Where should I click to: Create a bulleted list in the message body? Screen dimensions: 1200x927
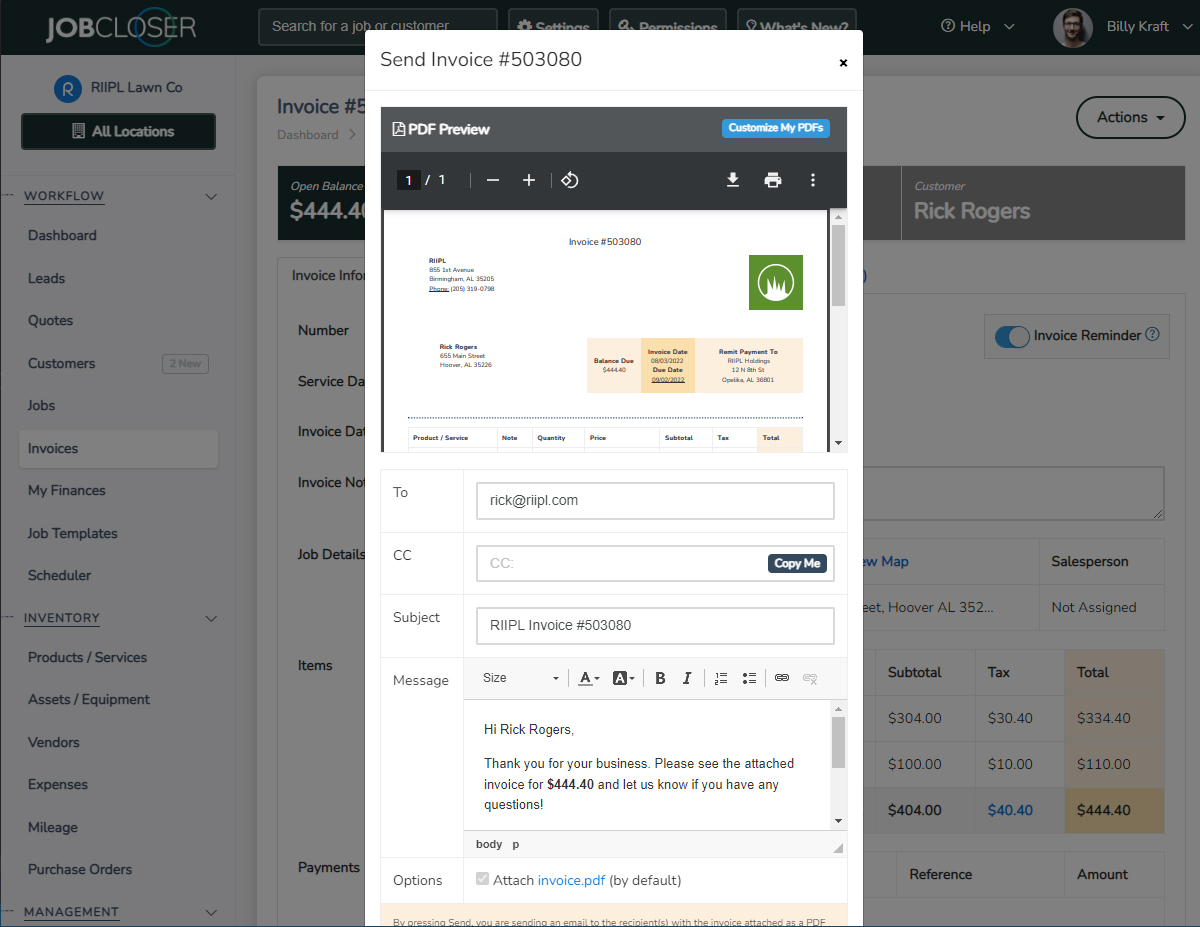pyautogui.click(x=750, y=678)
